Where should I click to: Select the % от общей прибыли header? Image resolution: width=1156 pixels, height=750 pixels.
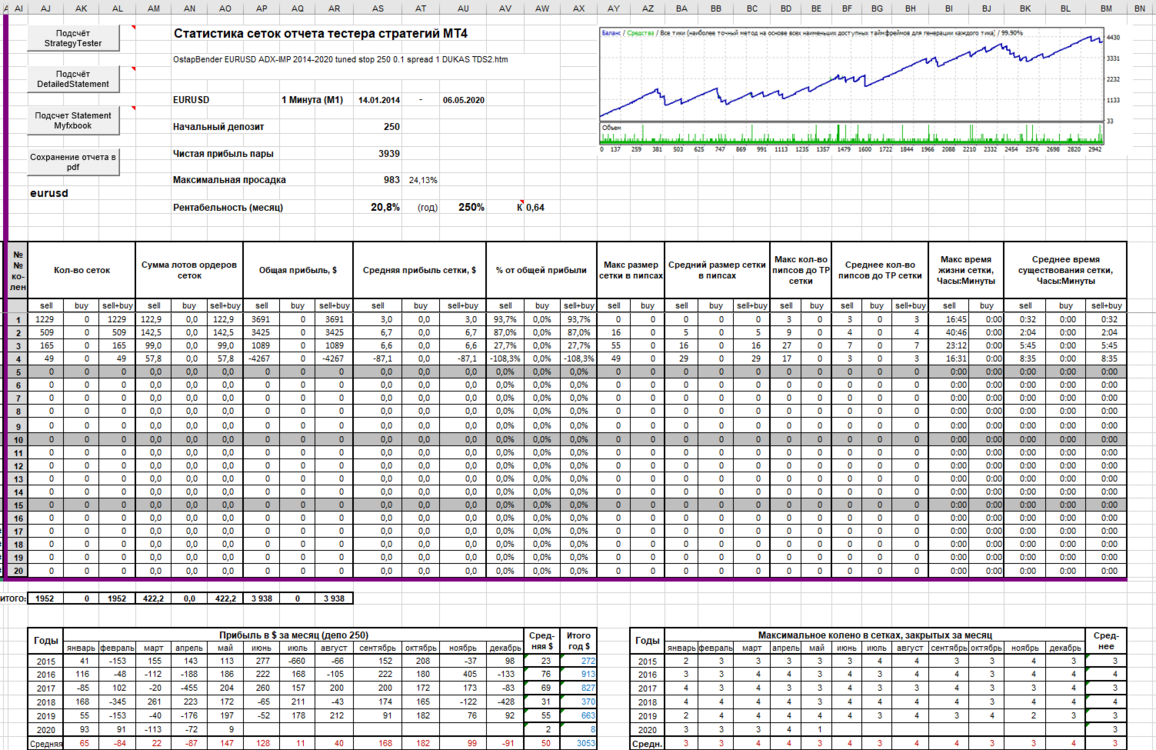click(542, 271)
